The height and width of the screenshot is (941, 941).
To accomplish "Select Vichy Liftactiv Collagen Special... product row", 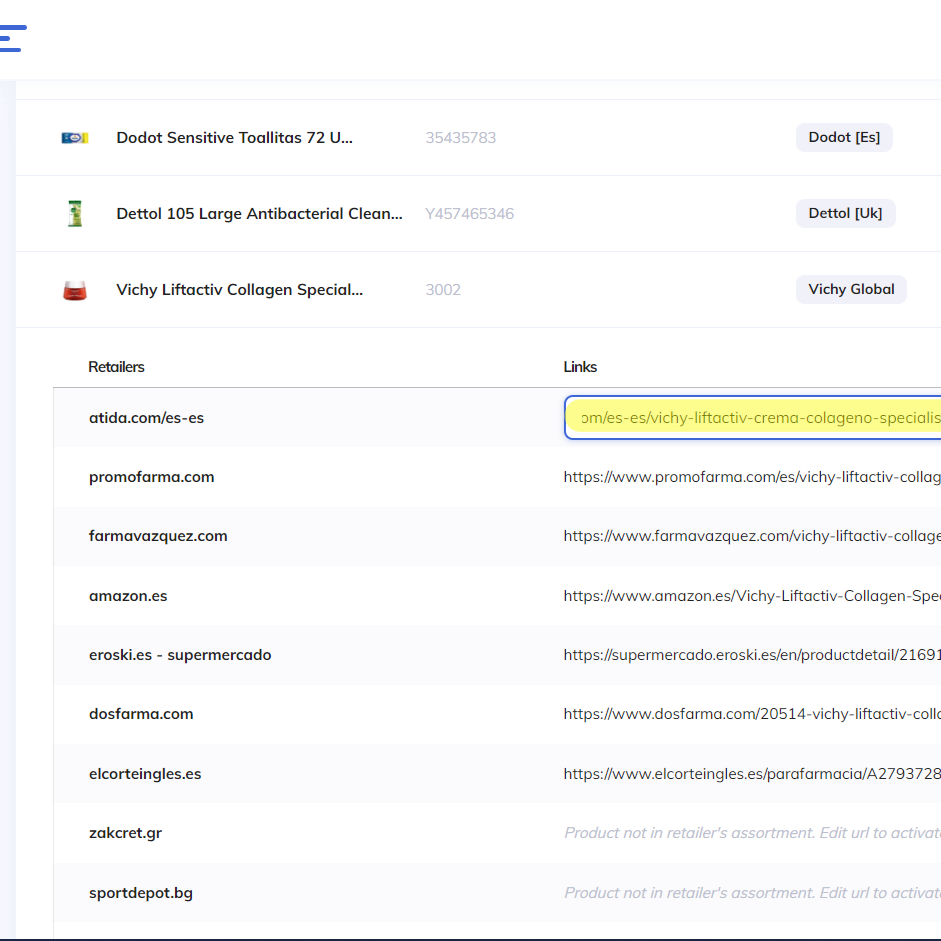I will [x=478, y=290].
